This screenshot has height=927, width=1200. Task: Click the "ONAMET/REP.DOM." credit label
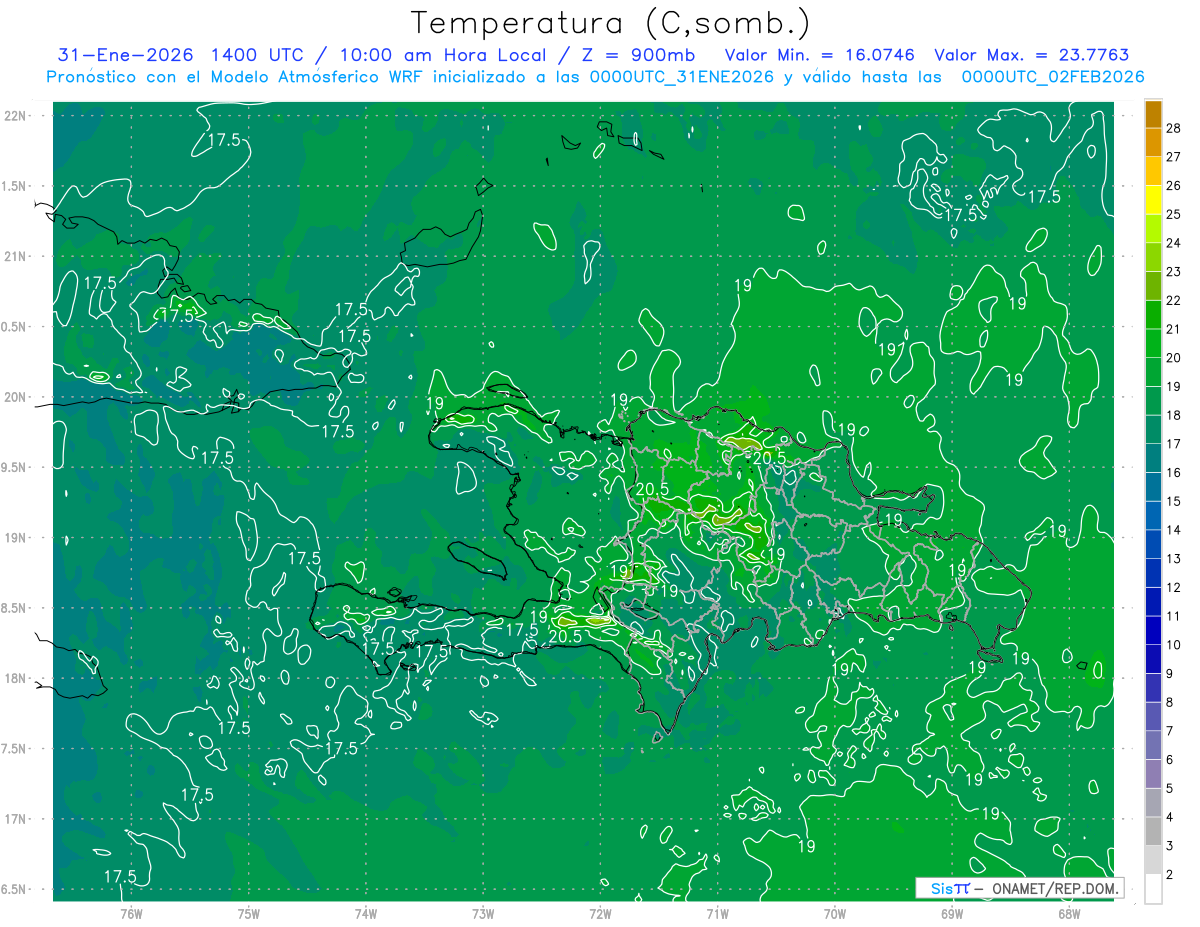click(1054, 888)
